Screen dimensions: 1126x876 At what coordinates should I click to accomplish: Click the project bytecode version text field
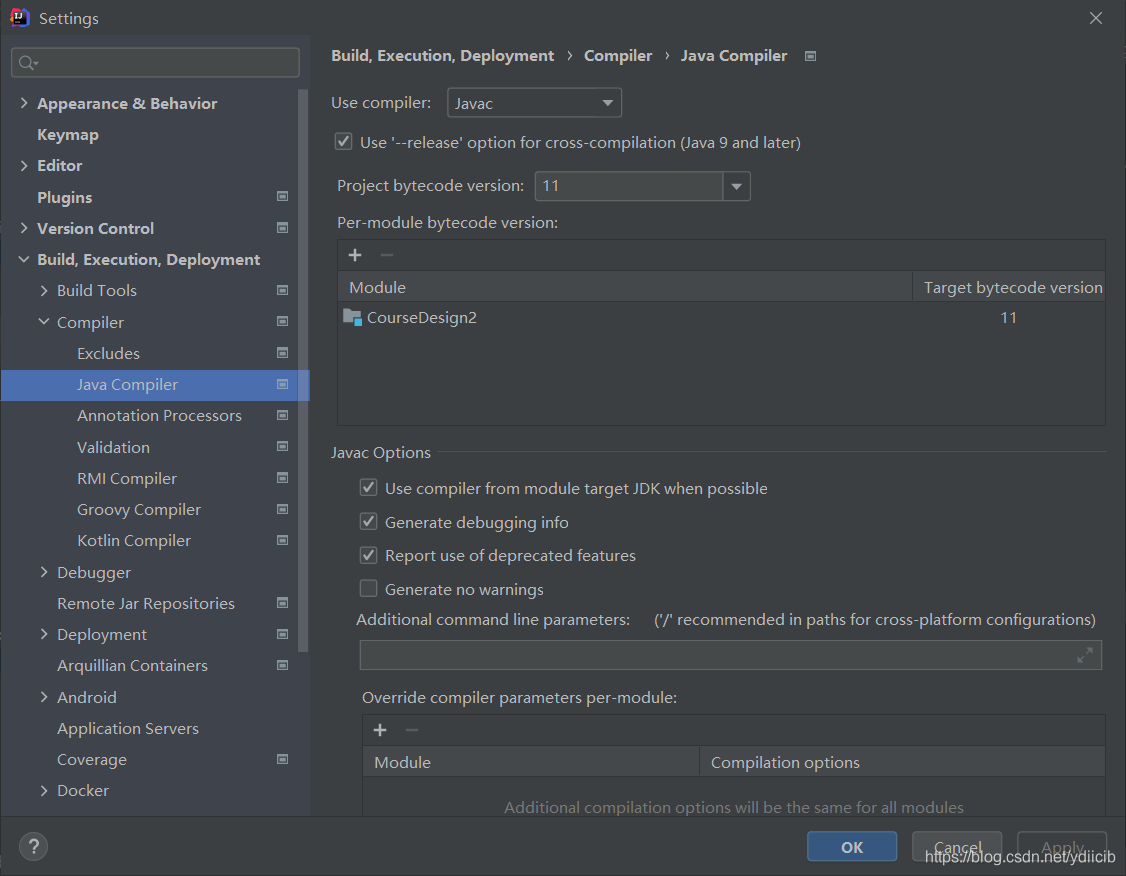(629, 186)
